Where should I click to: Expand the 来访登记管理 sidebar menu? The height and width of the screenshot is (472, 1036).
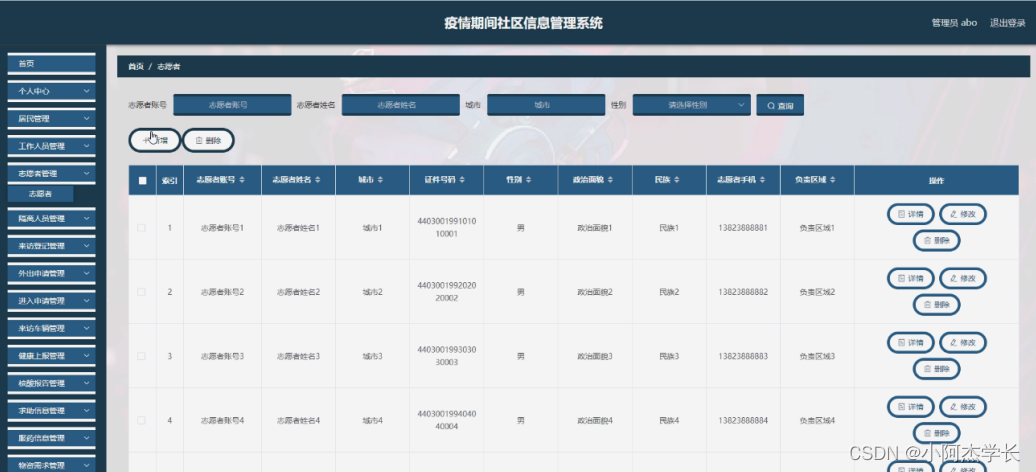click(x=52, y=246)
